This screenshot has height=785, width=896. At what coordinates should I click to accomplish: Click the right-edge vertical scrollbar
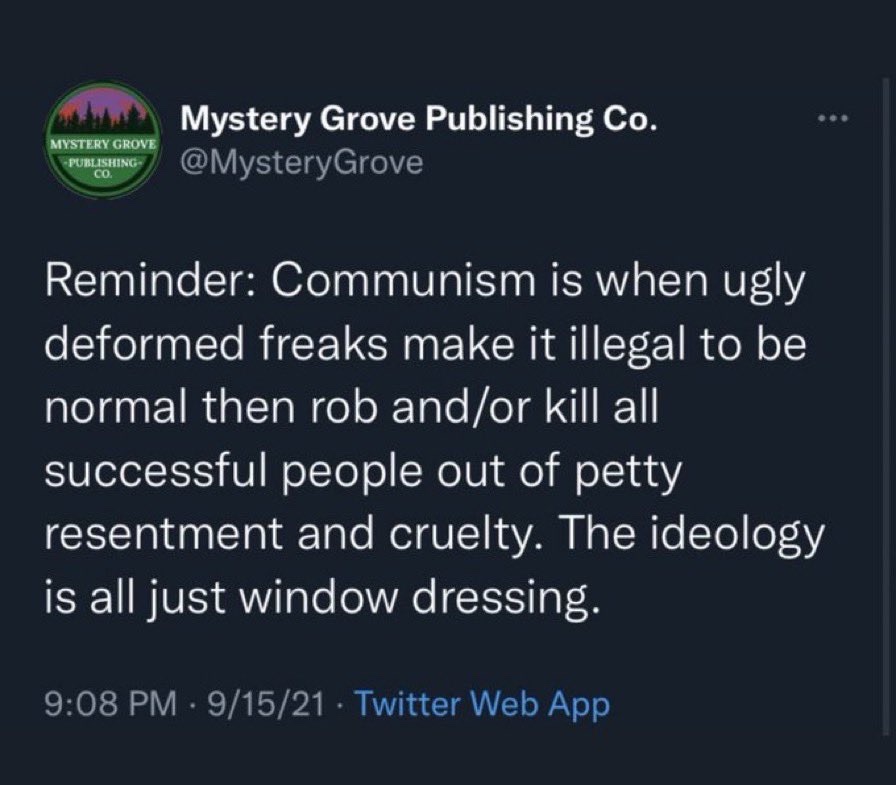click(885, 406)
